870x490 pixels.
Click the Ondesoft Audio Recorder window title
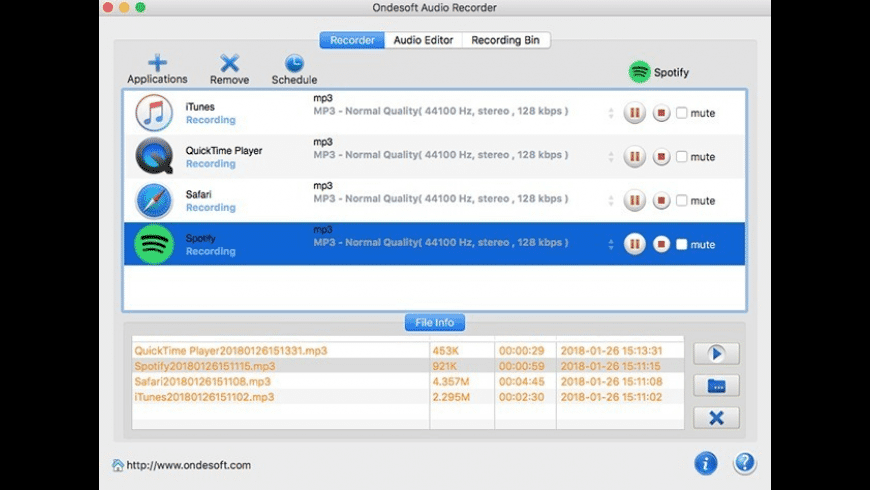coord(434,8)
